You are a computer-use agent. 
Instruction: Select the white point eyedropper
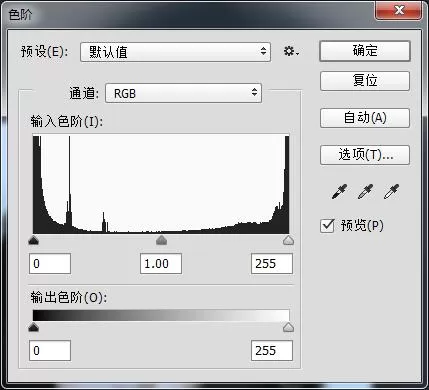coord(391,192)
